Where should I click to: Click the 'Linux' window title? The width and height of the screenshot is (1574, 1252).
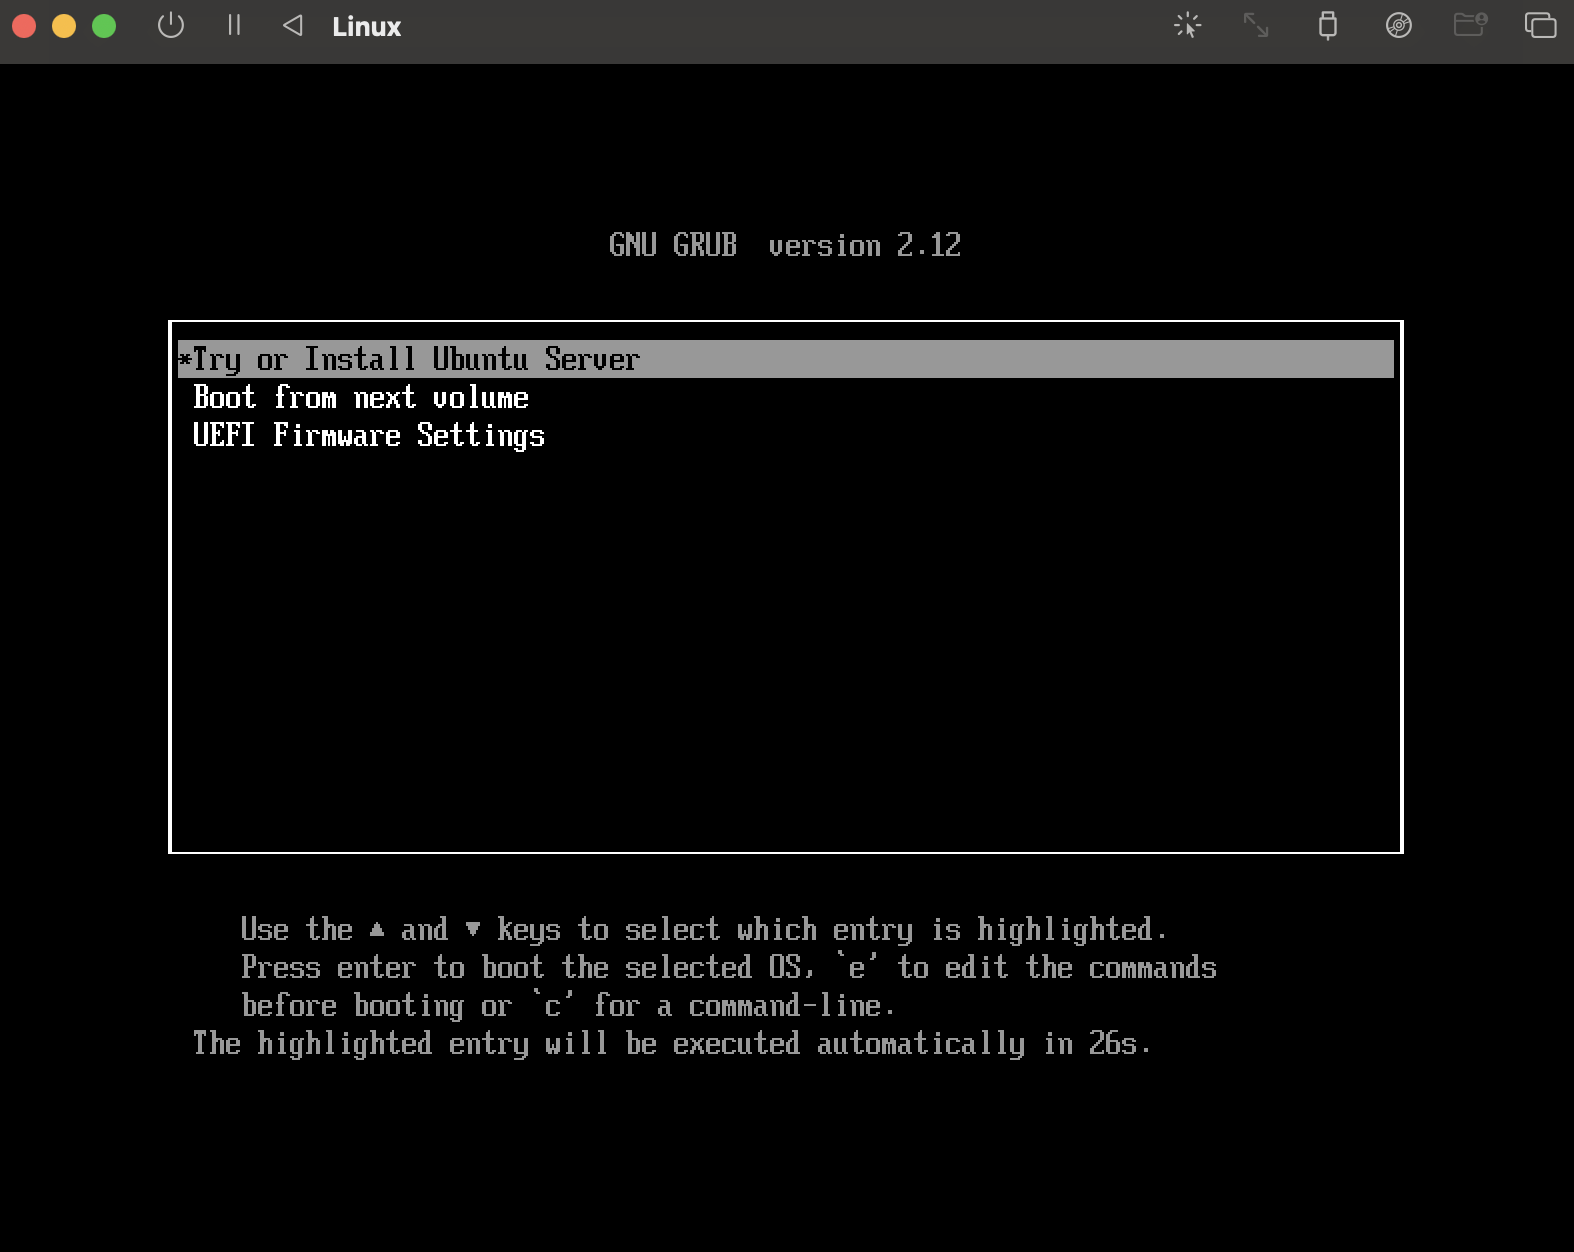[x=366, y=27]
